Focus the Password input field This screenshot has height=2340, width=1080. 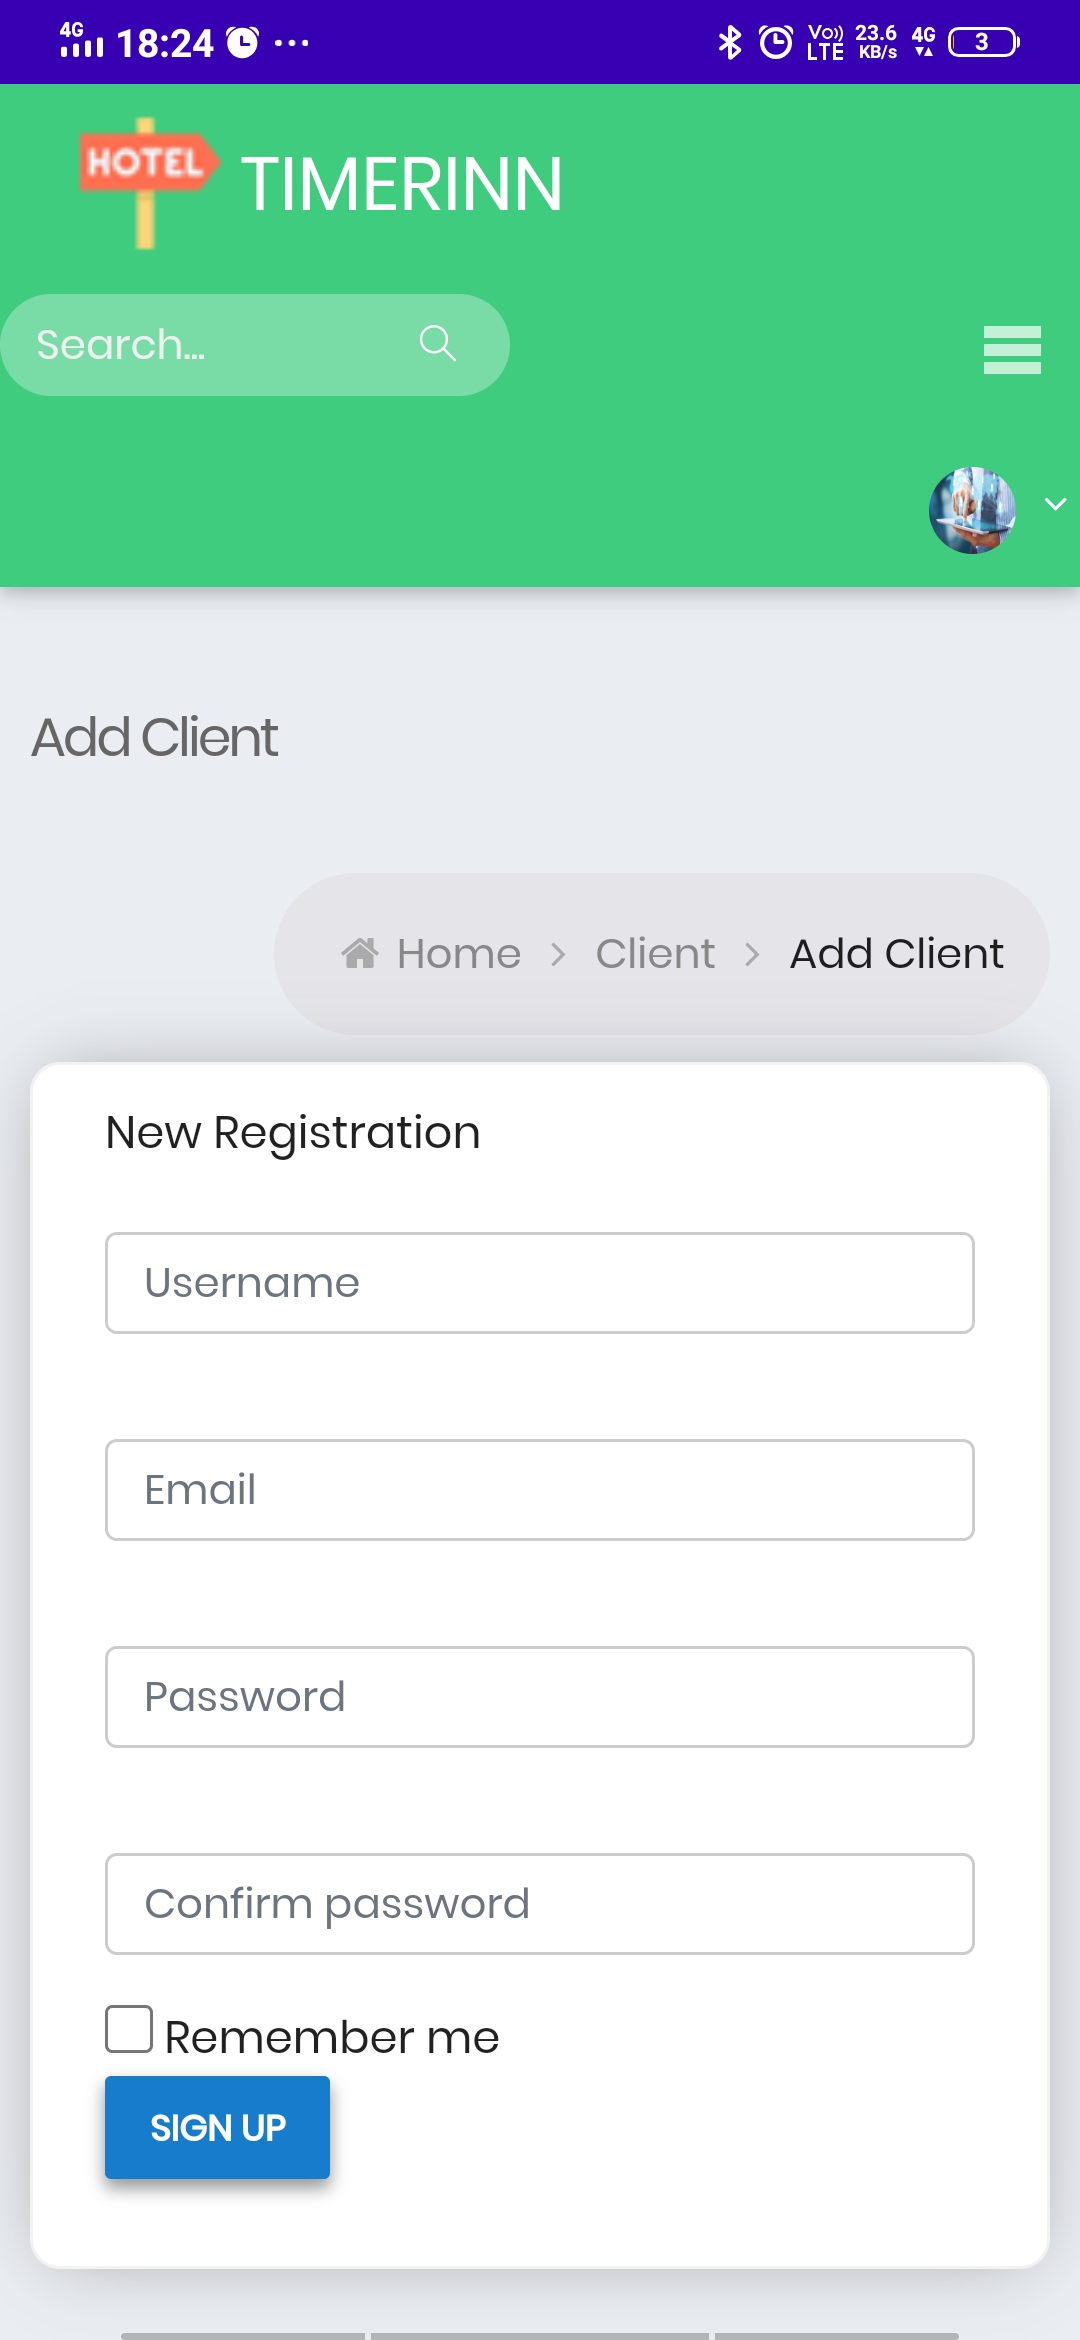click(540, 1697)
